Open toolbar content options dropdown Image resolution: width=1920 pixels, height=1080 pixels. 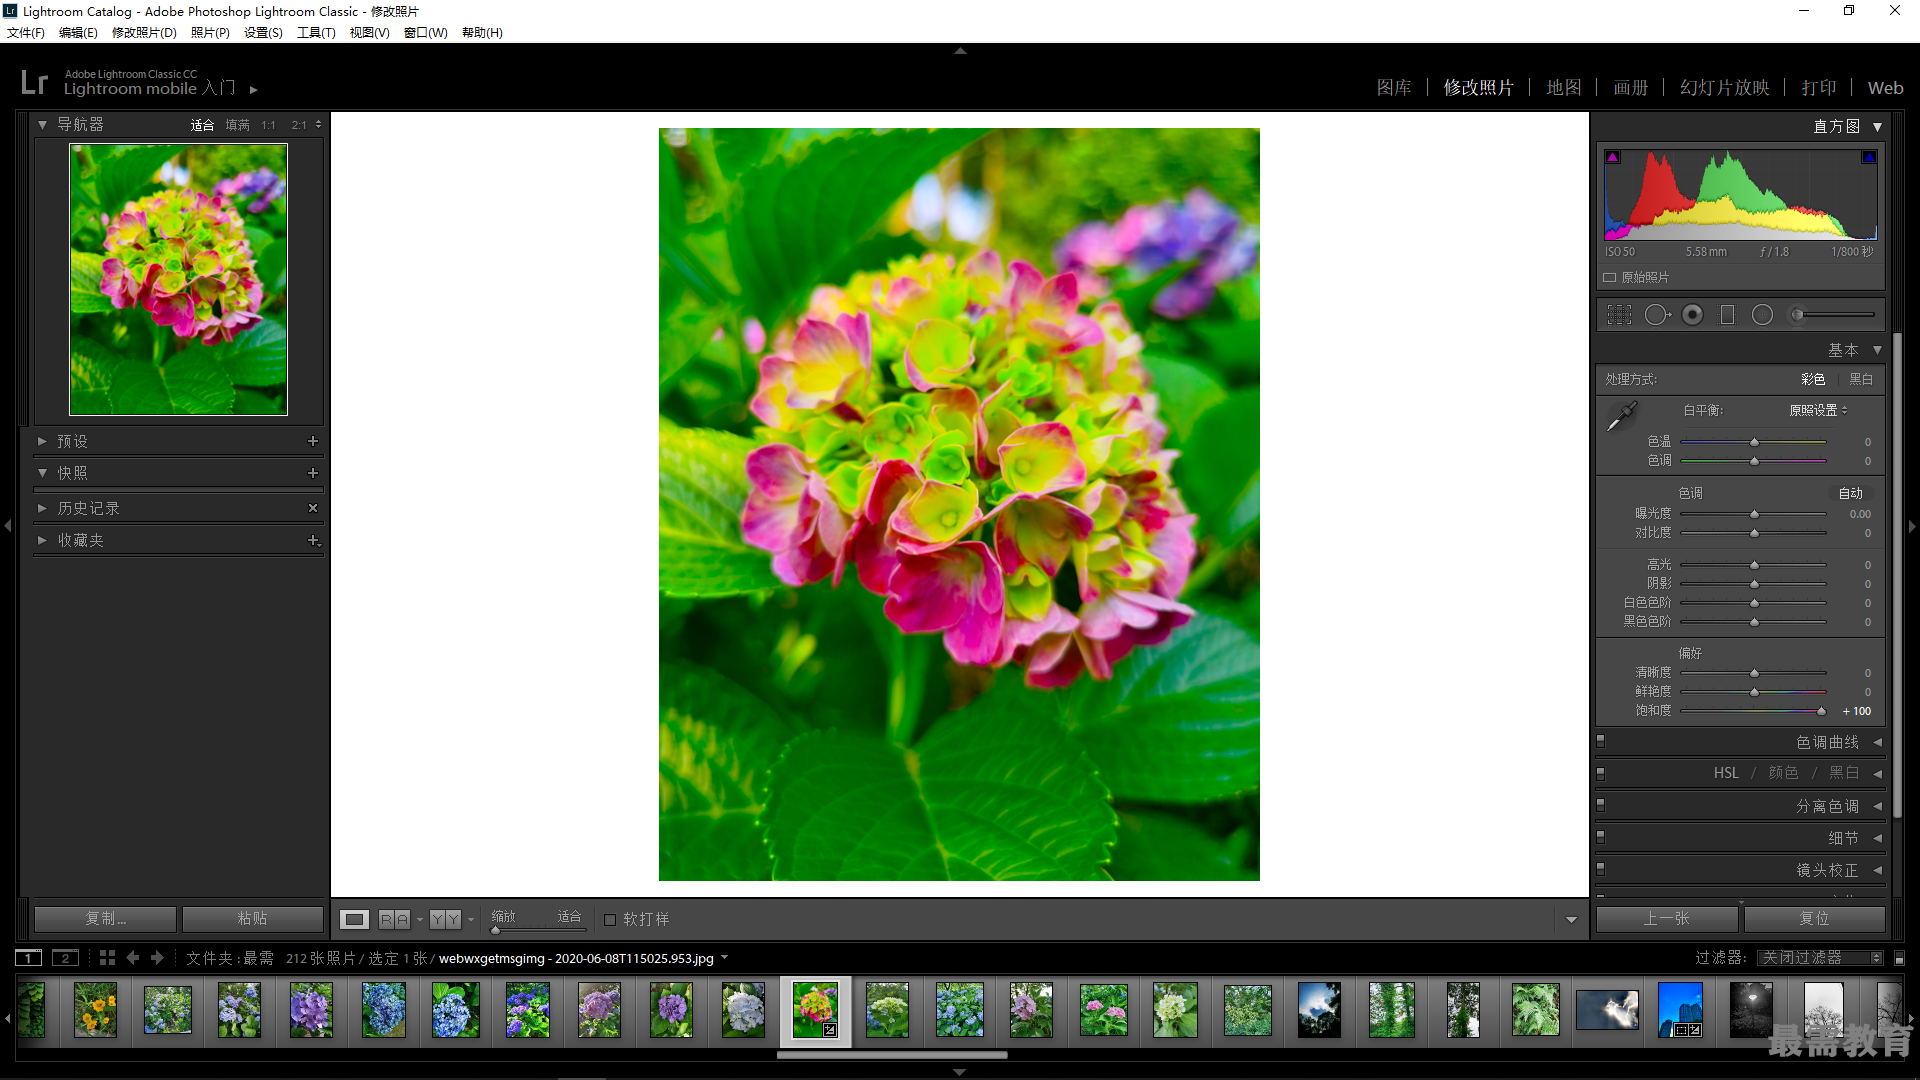pos(1571,920)
